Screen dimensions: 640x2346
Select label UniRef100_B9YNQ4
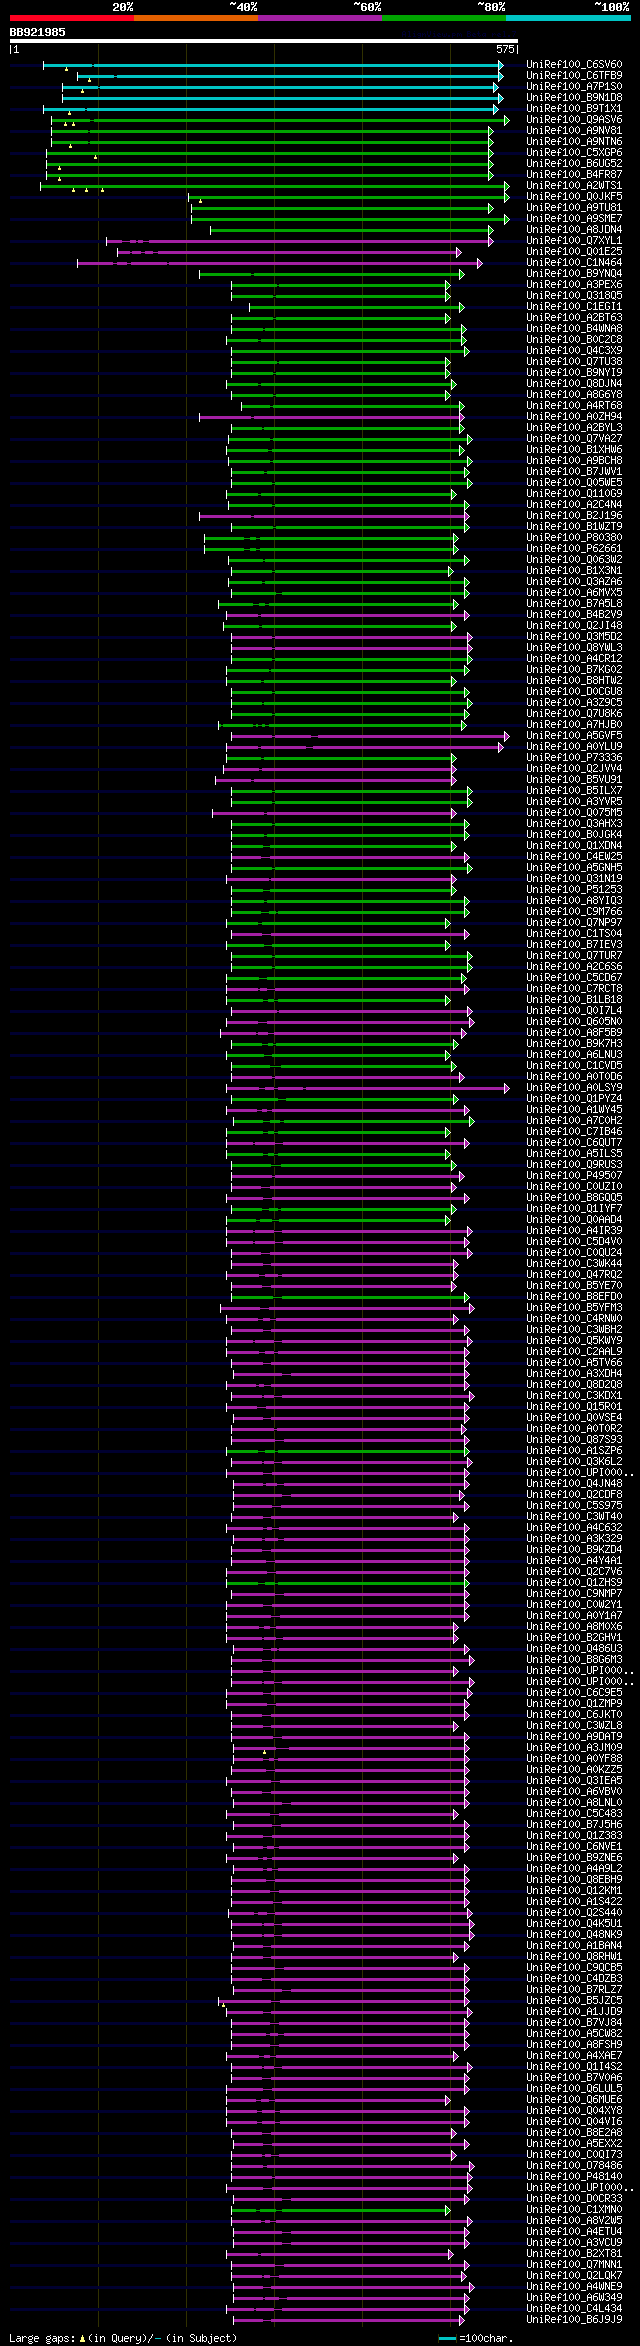point(574,274)
